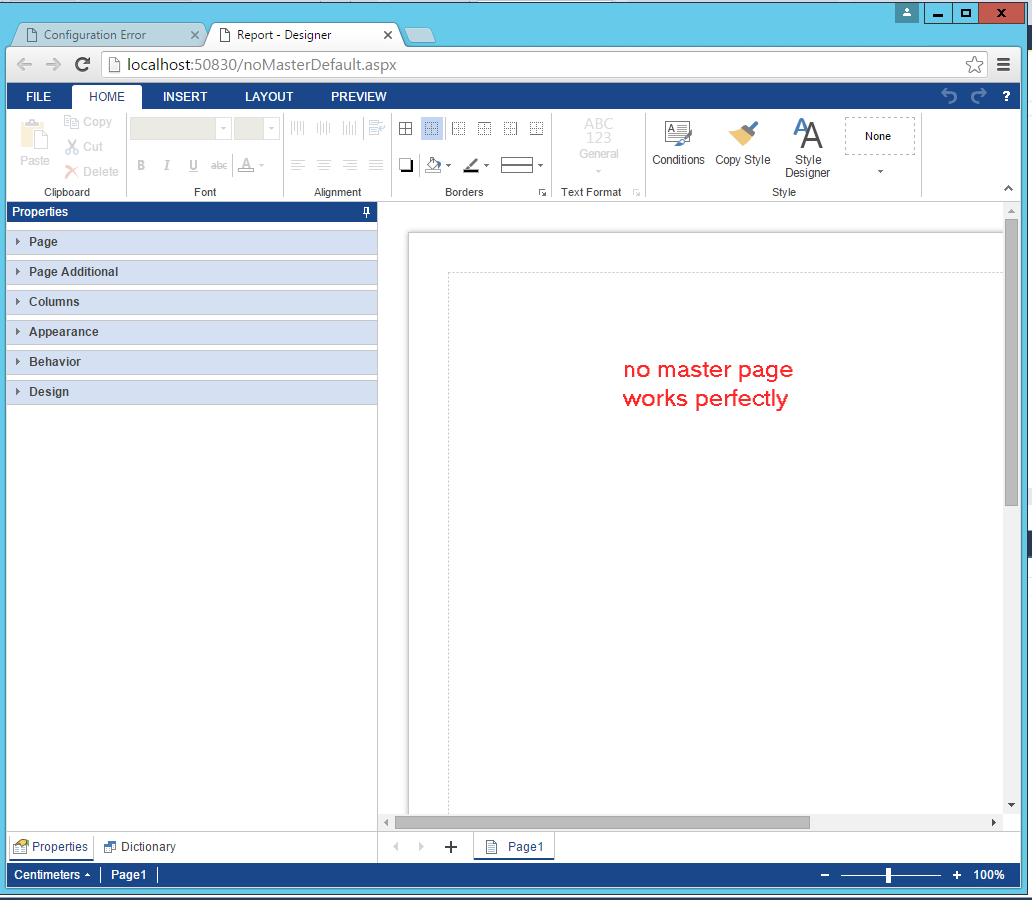This screenshot has height=900, width=1032.
Task: Select the HOME ribbon tab
Action: click(x=107, y=97)
